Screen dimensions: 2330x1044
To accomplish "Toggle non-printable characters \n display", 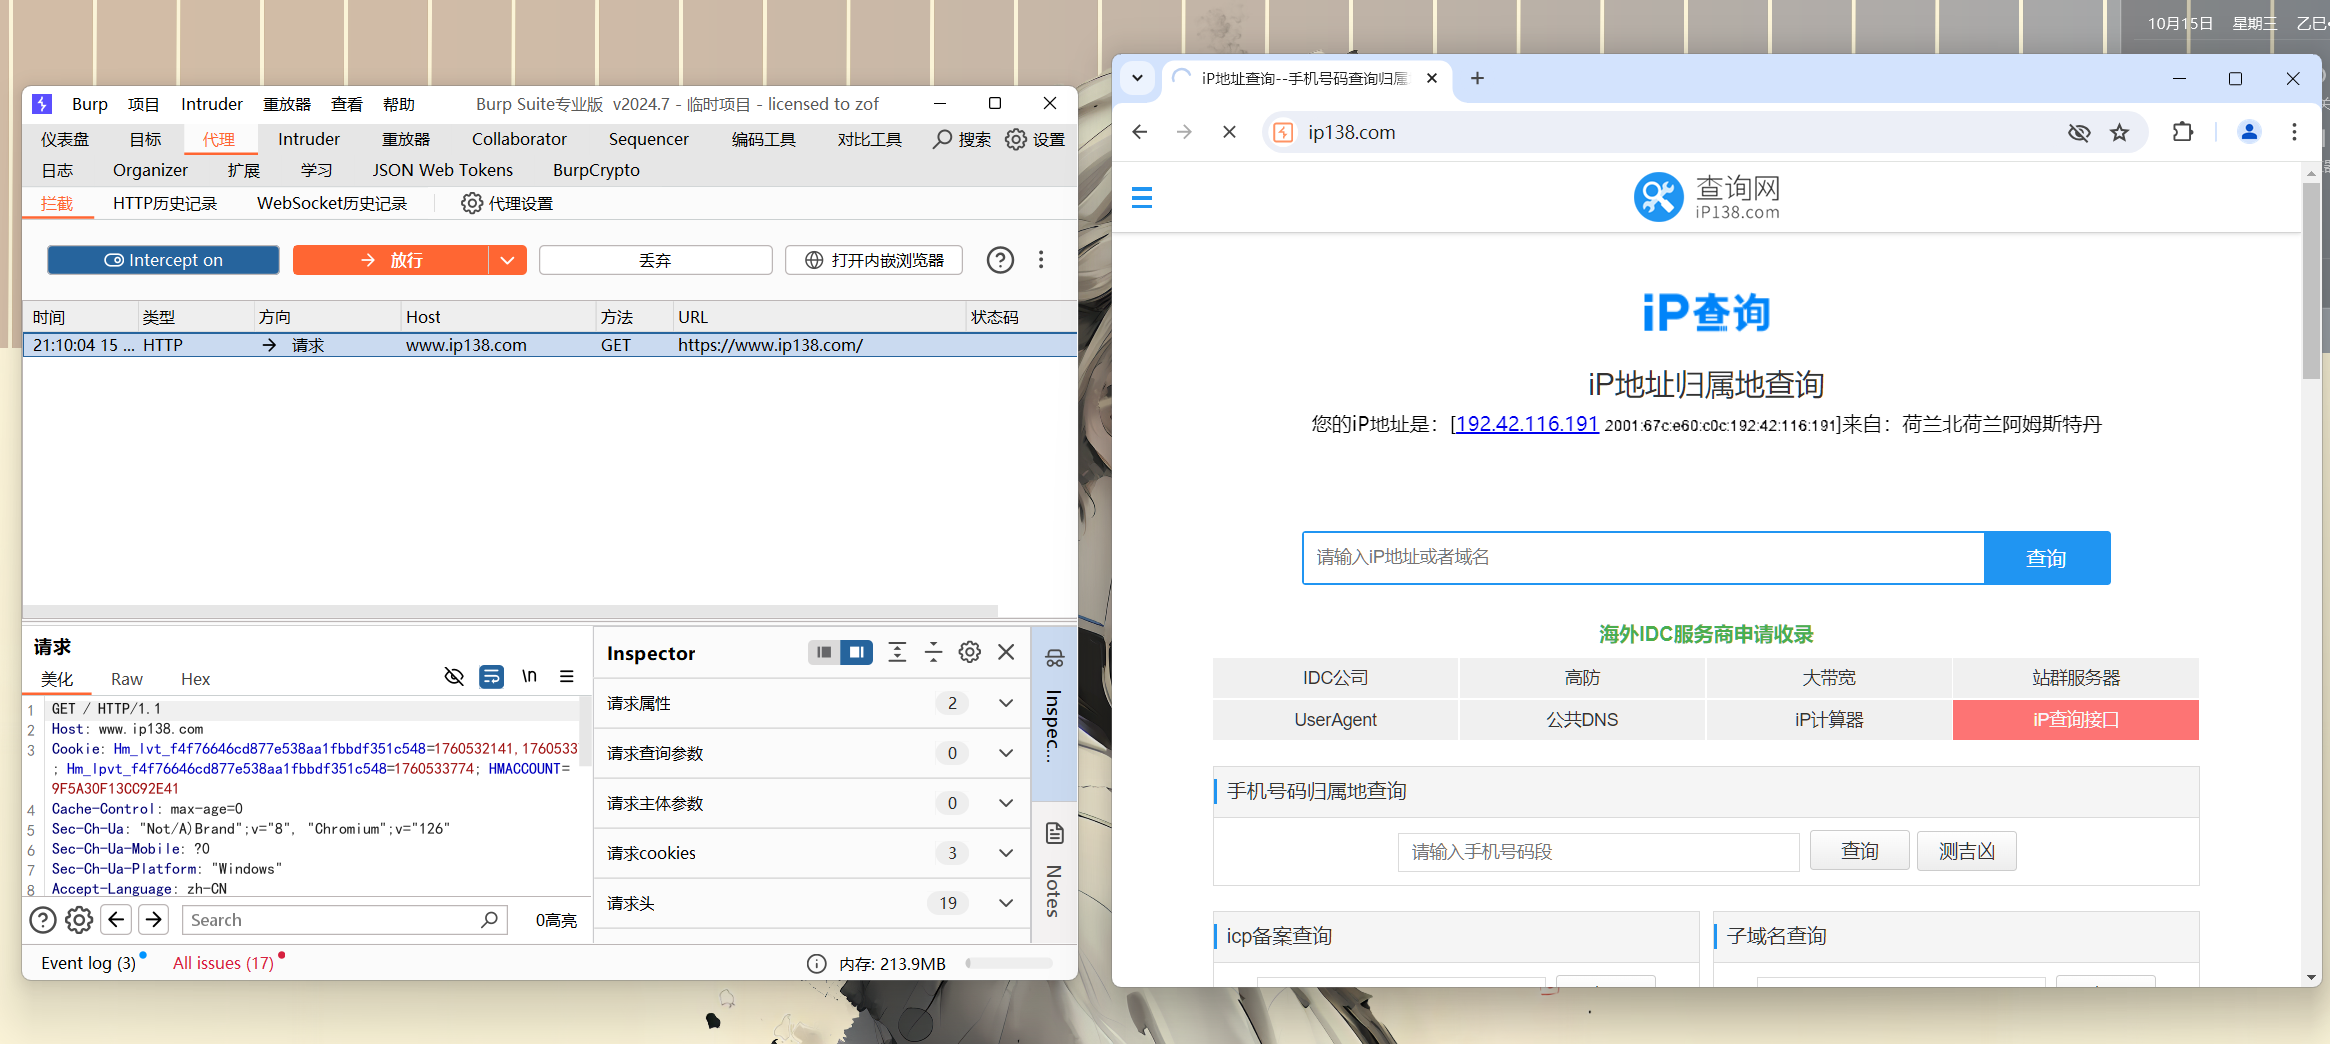I will [529, 677].
